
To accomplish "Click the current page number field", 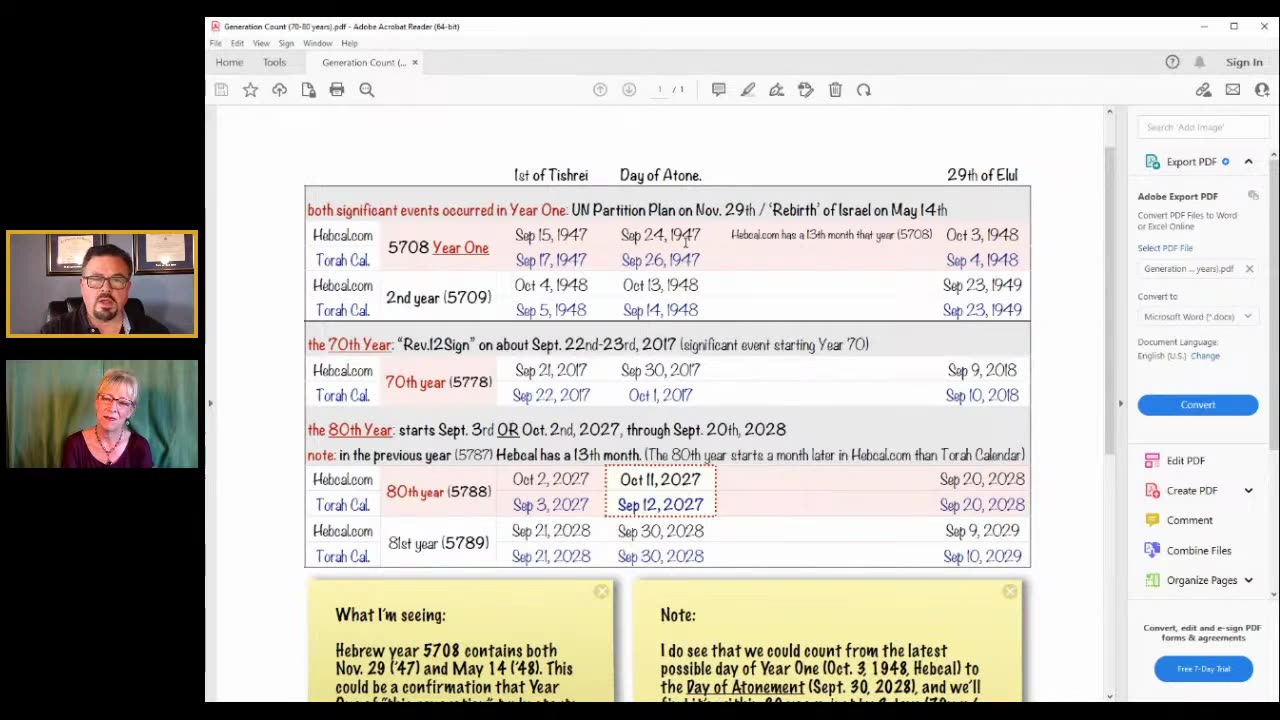I will (660, 90).
